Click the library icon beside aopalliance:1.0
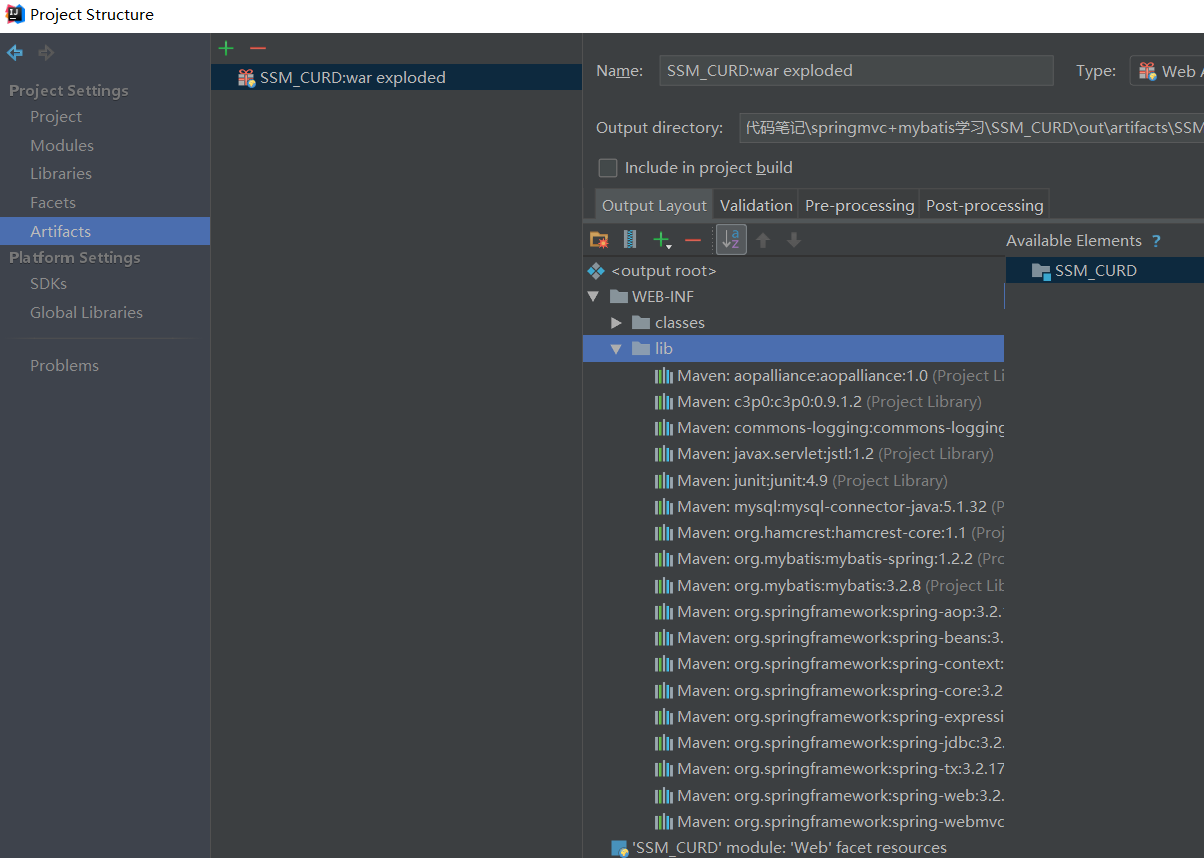The height and width of the screenshot is (858, 1204). [664, 376]
